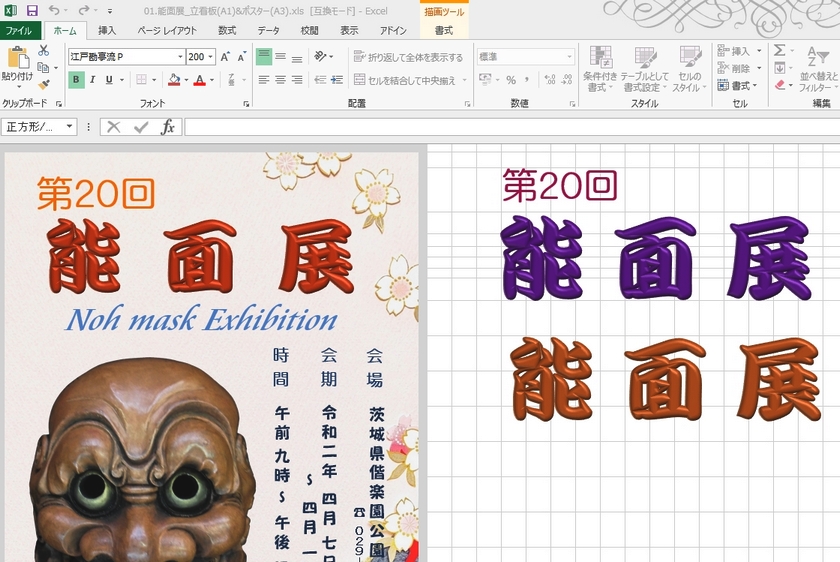Toggle Align Left

[264, 80]
